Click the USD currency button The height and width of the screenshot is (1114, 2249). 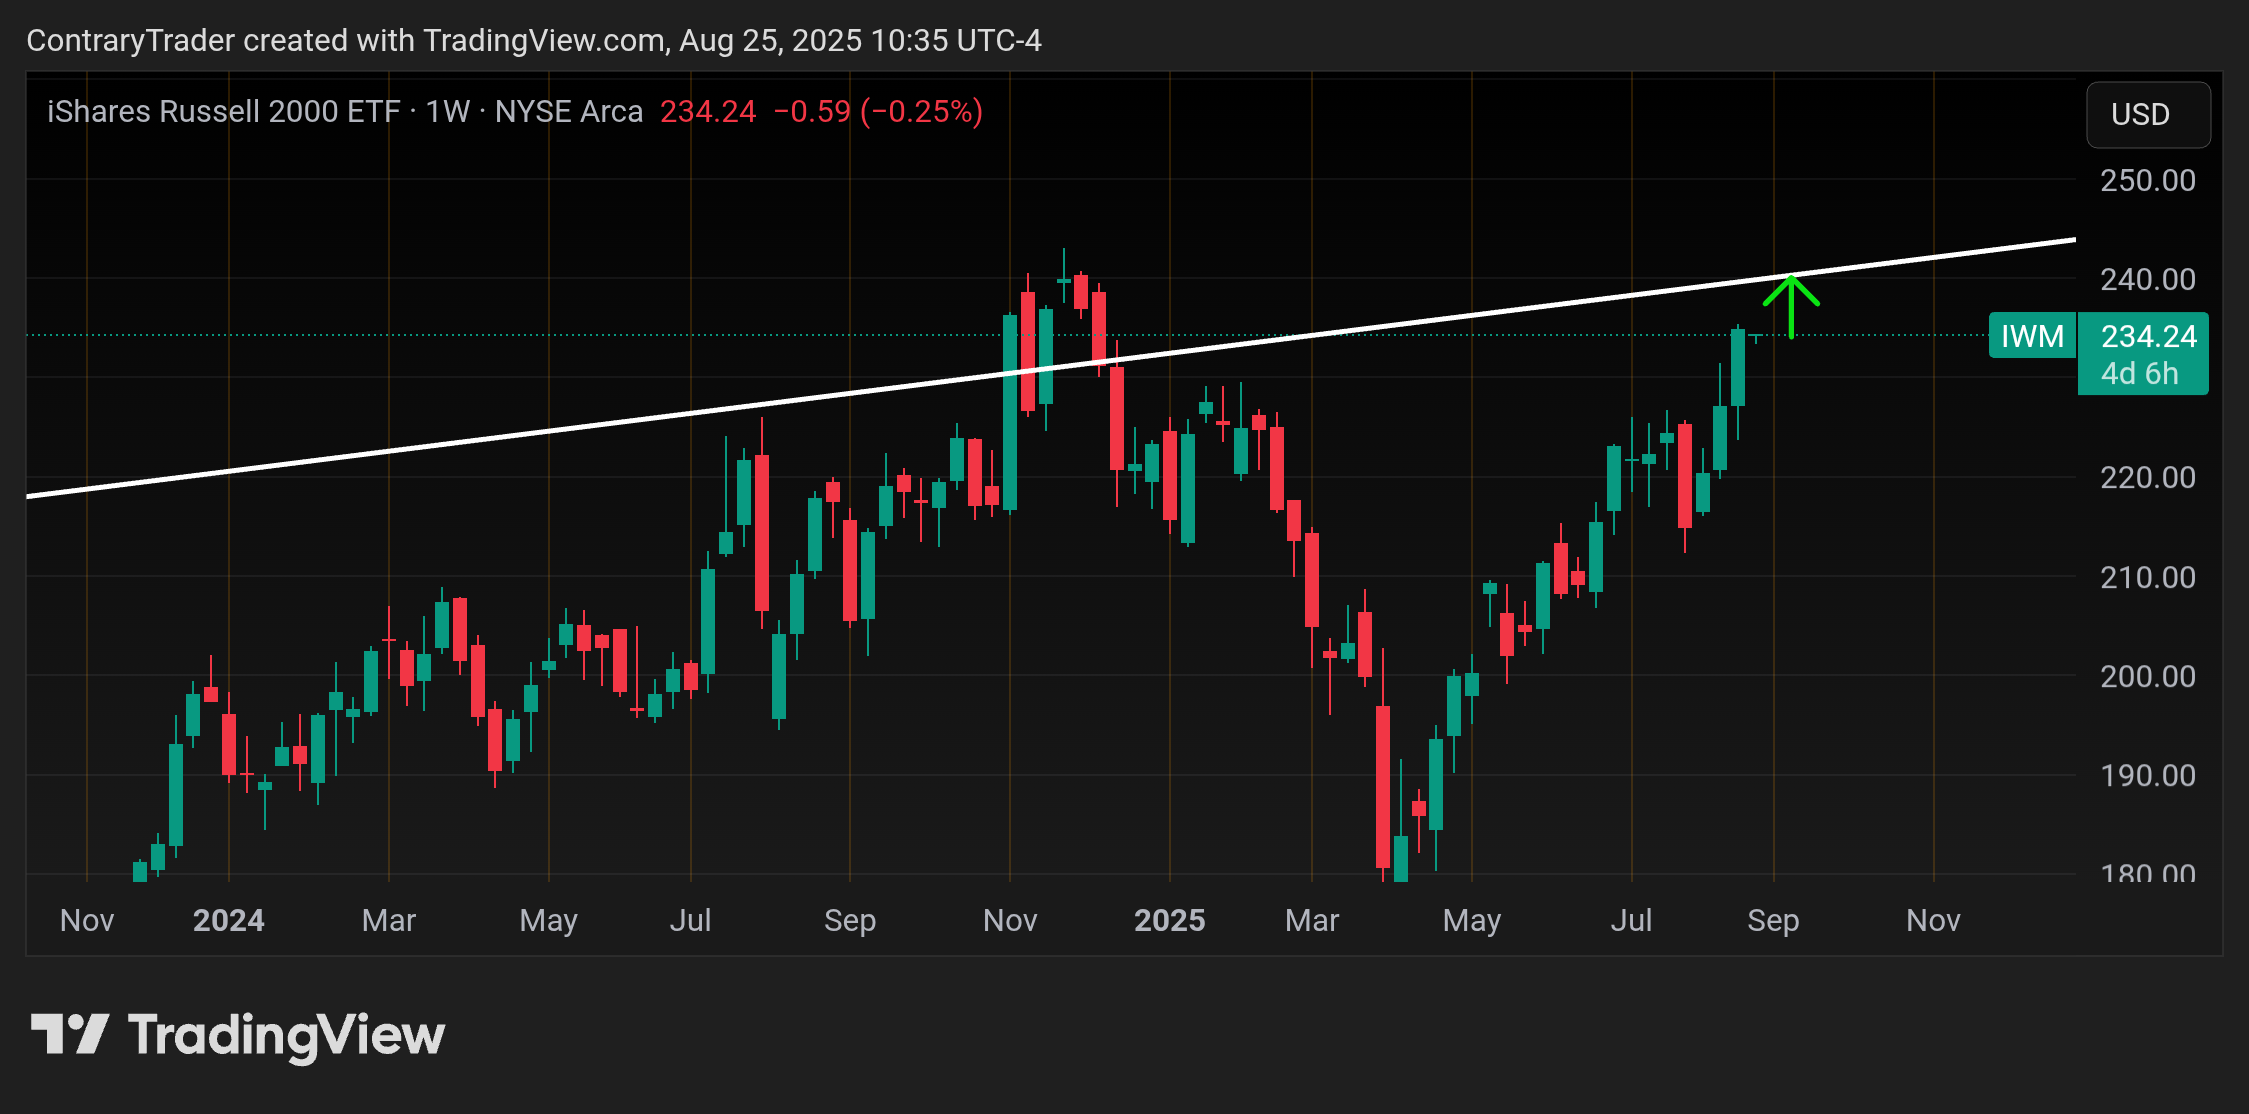click(x=2147, y=115)
